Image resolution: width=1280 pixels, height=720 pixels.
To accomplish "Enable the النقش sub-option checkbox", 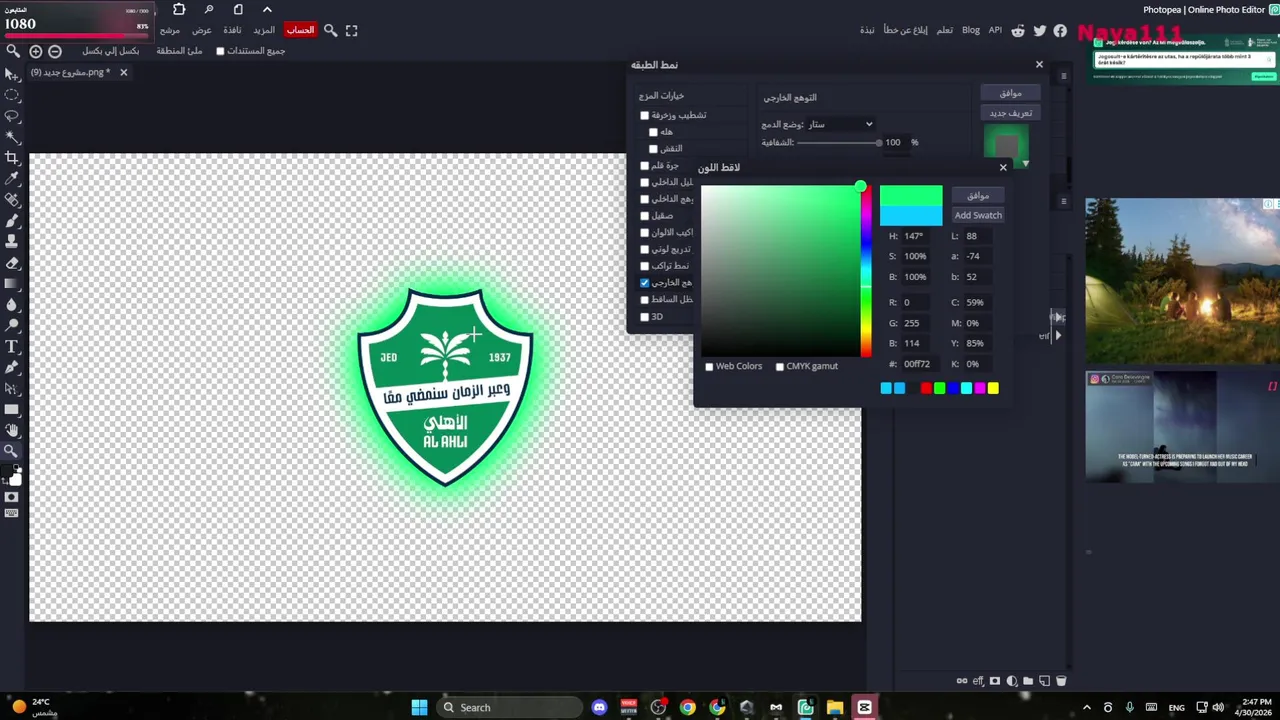I will click(x=654, y=149).
